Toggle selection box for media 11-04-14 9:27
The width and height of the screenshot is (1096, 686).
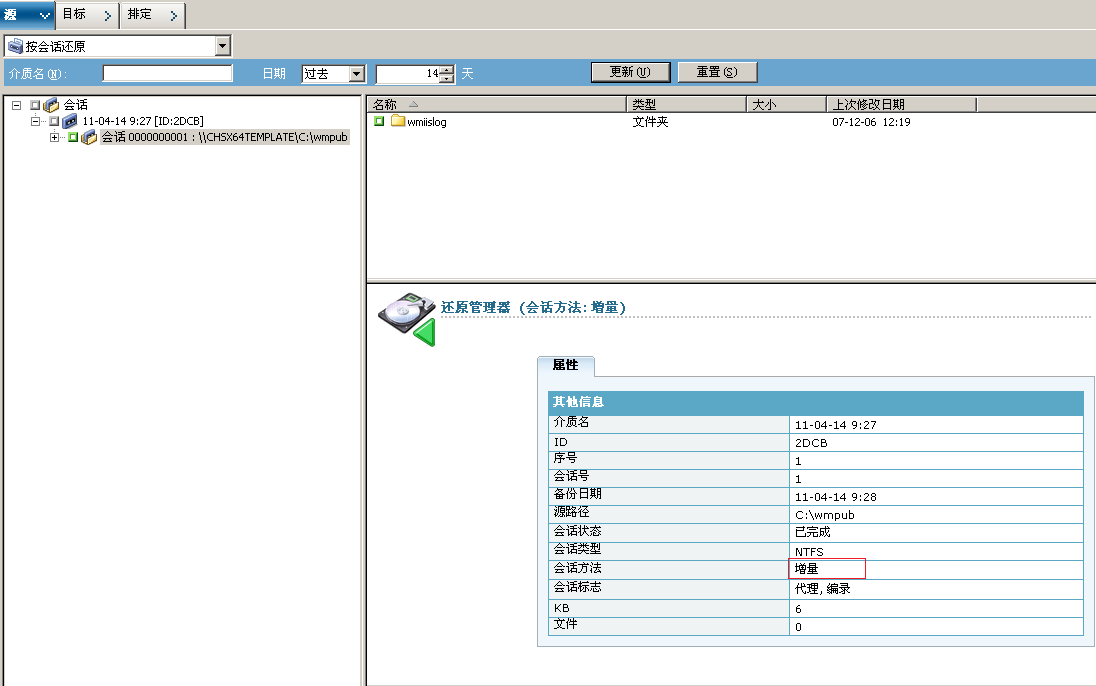click(x=54, y=121)
